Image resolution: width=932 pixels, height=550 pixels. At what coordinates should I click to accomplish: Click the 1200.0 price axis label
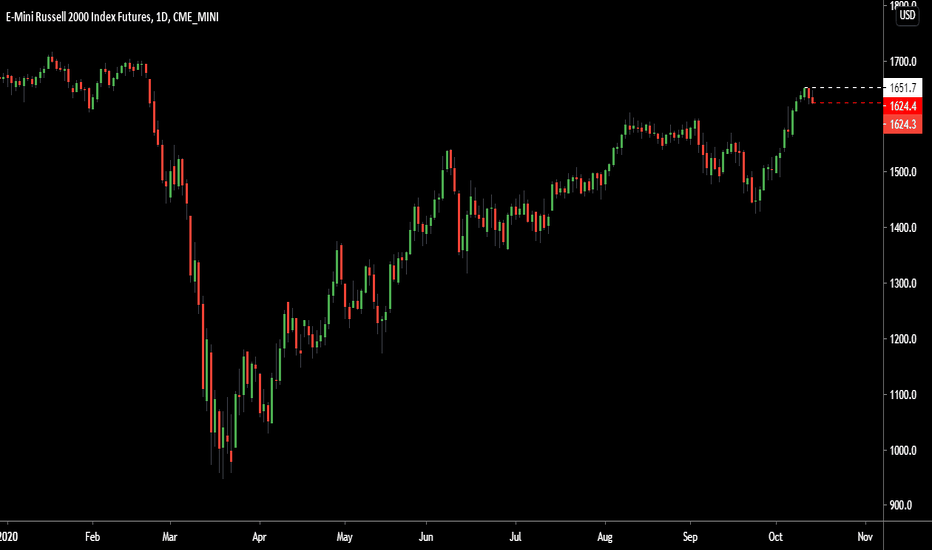pos(903,339)
